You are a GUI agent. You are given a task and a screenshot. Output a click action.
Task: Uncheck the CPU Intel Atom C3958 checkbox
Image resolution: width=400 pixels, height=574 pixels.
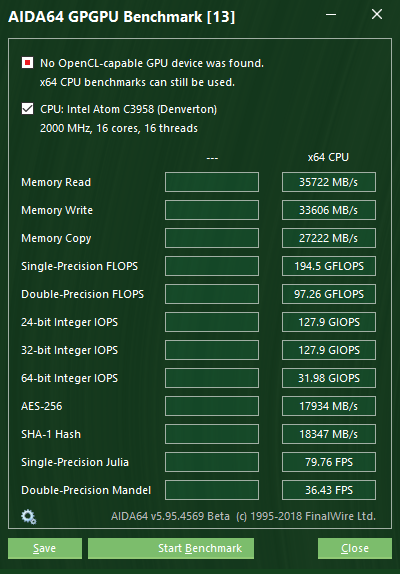click(x=27, y=109)
